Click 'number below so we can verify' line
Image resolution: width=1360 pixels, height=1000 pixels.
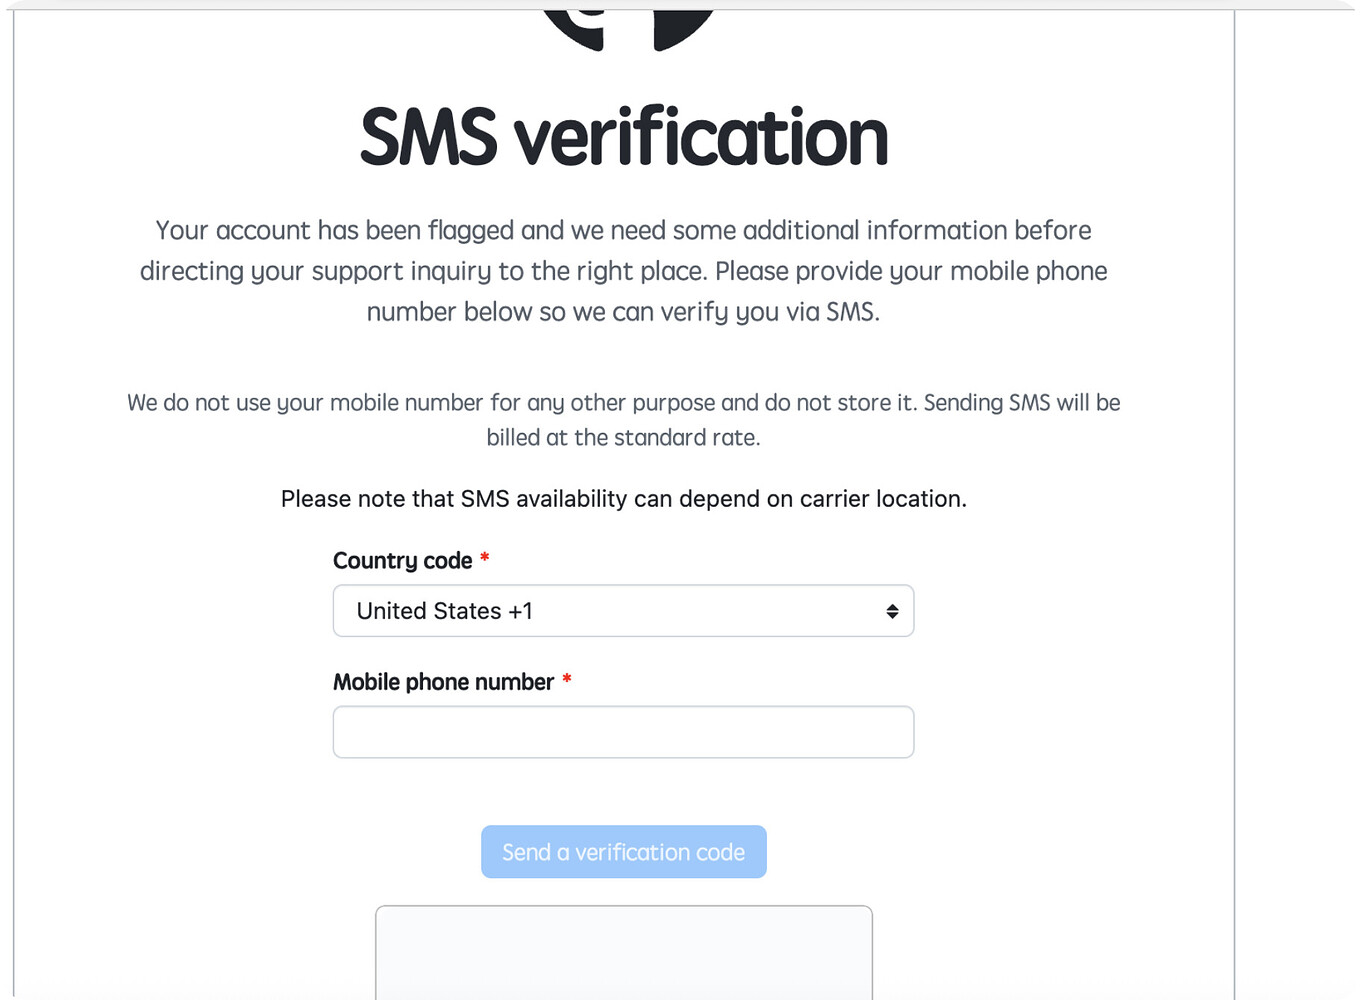(x=623, y=313)
